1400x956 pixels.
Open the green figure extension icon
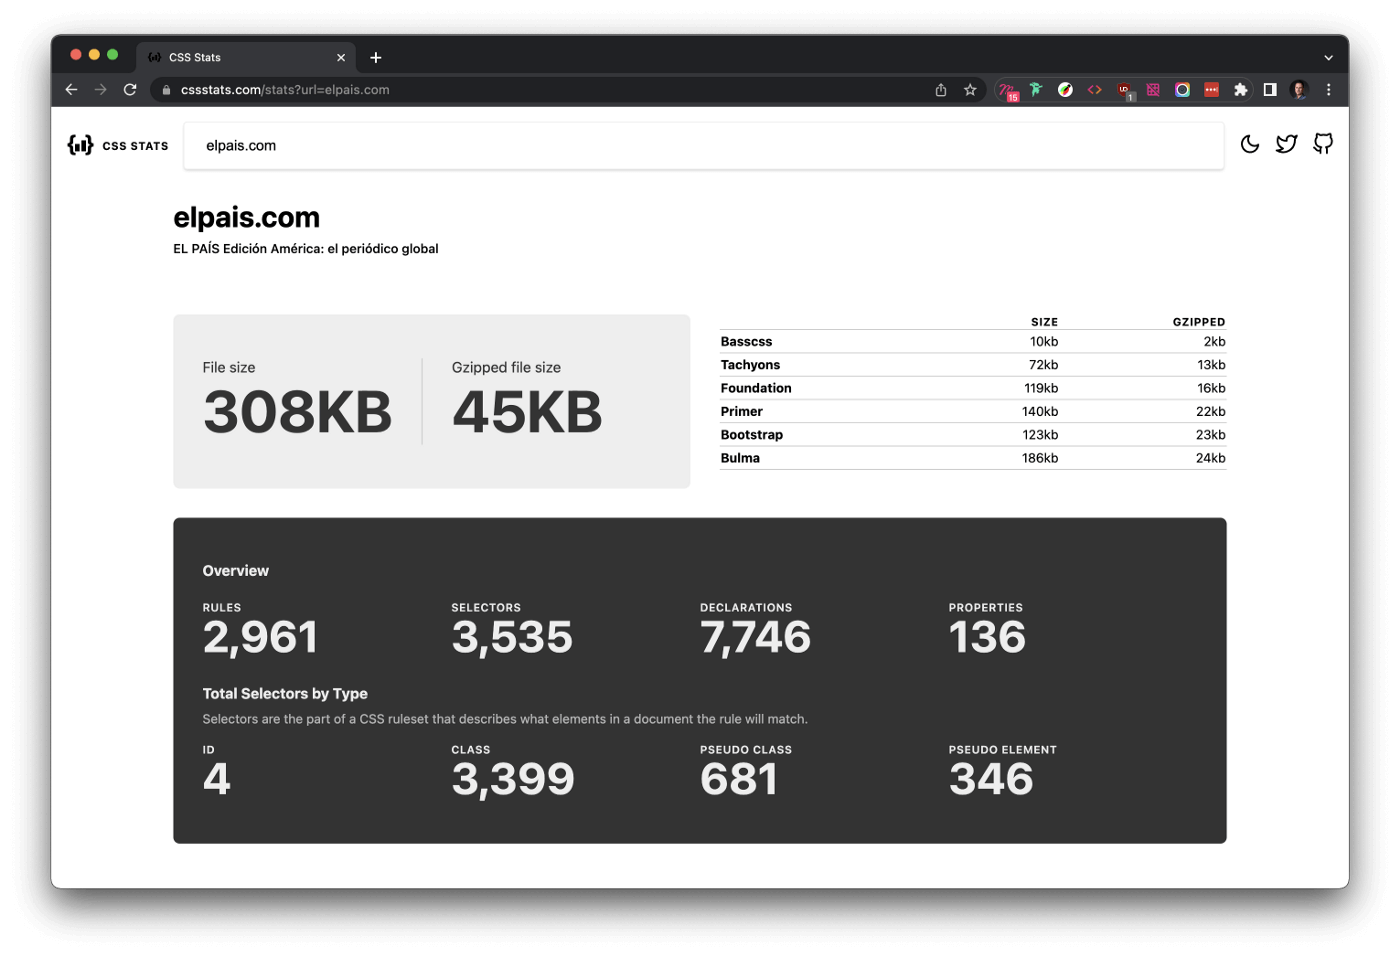(x=1036, y=90)
